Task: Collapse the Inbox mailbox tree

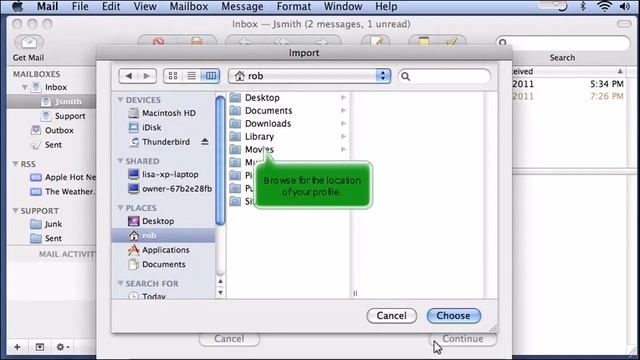Action: click(x=24, y=87)
